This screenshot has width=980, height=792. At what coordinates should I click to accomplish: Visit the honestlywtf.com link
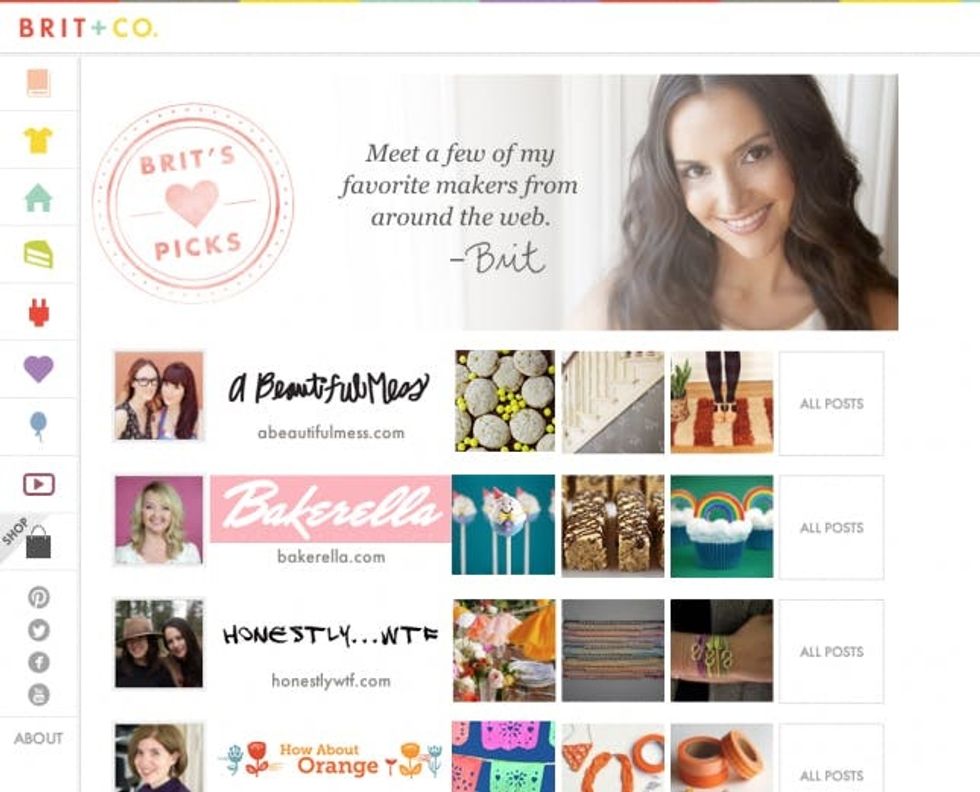point(331,681)
